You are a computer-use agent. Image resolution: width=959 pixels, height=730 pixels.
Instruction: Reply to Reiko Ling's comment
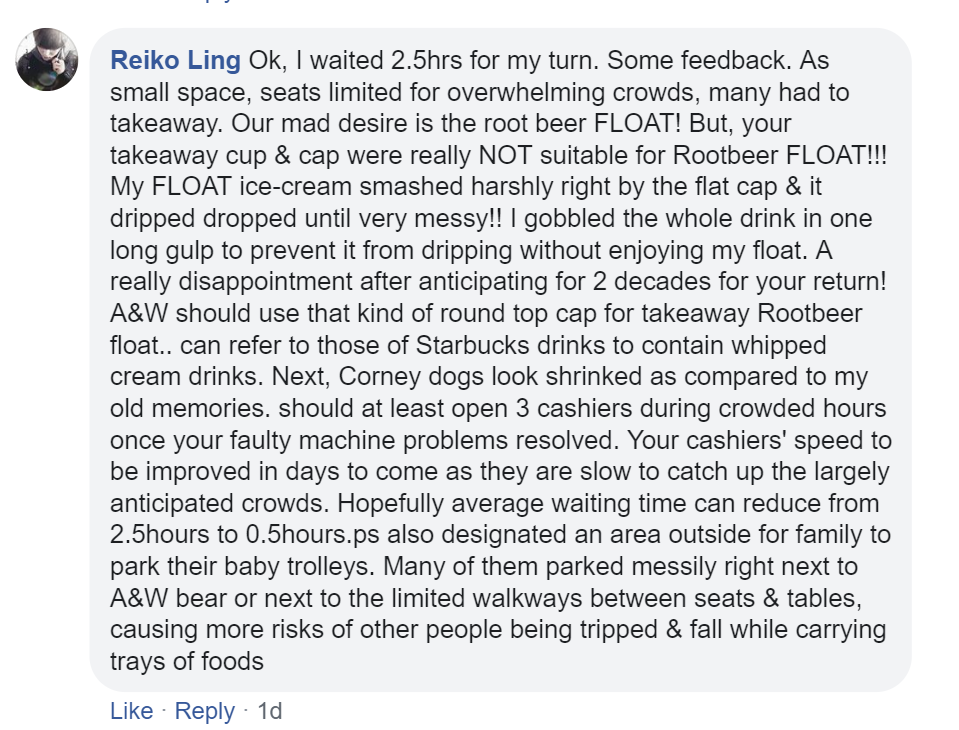click(204, 711)
